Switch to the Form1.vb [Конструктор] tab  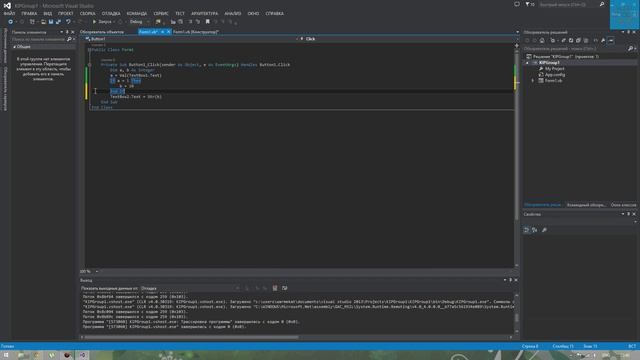click(x=196, y=32)
